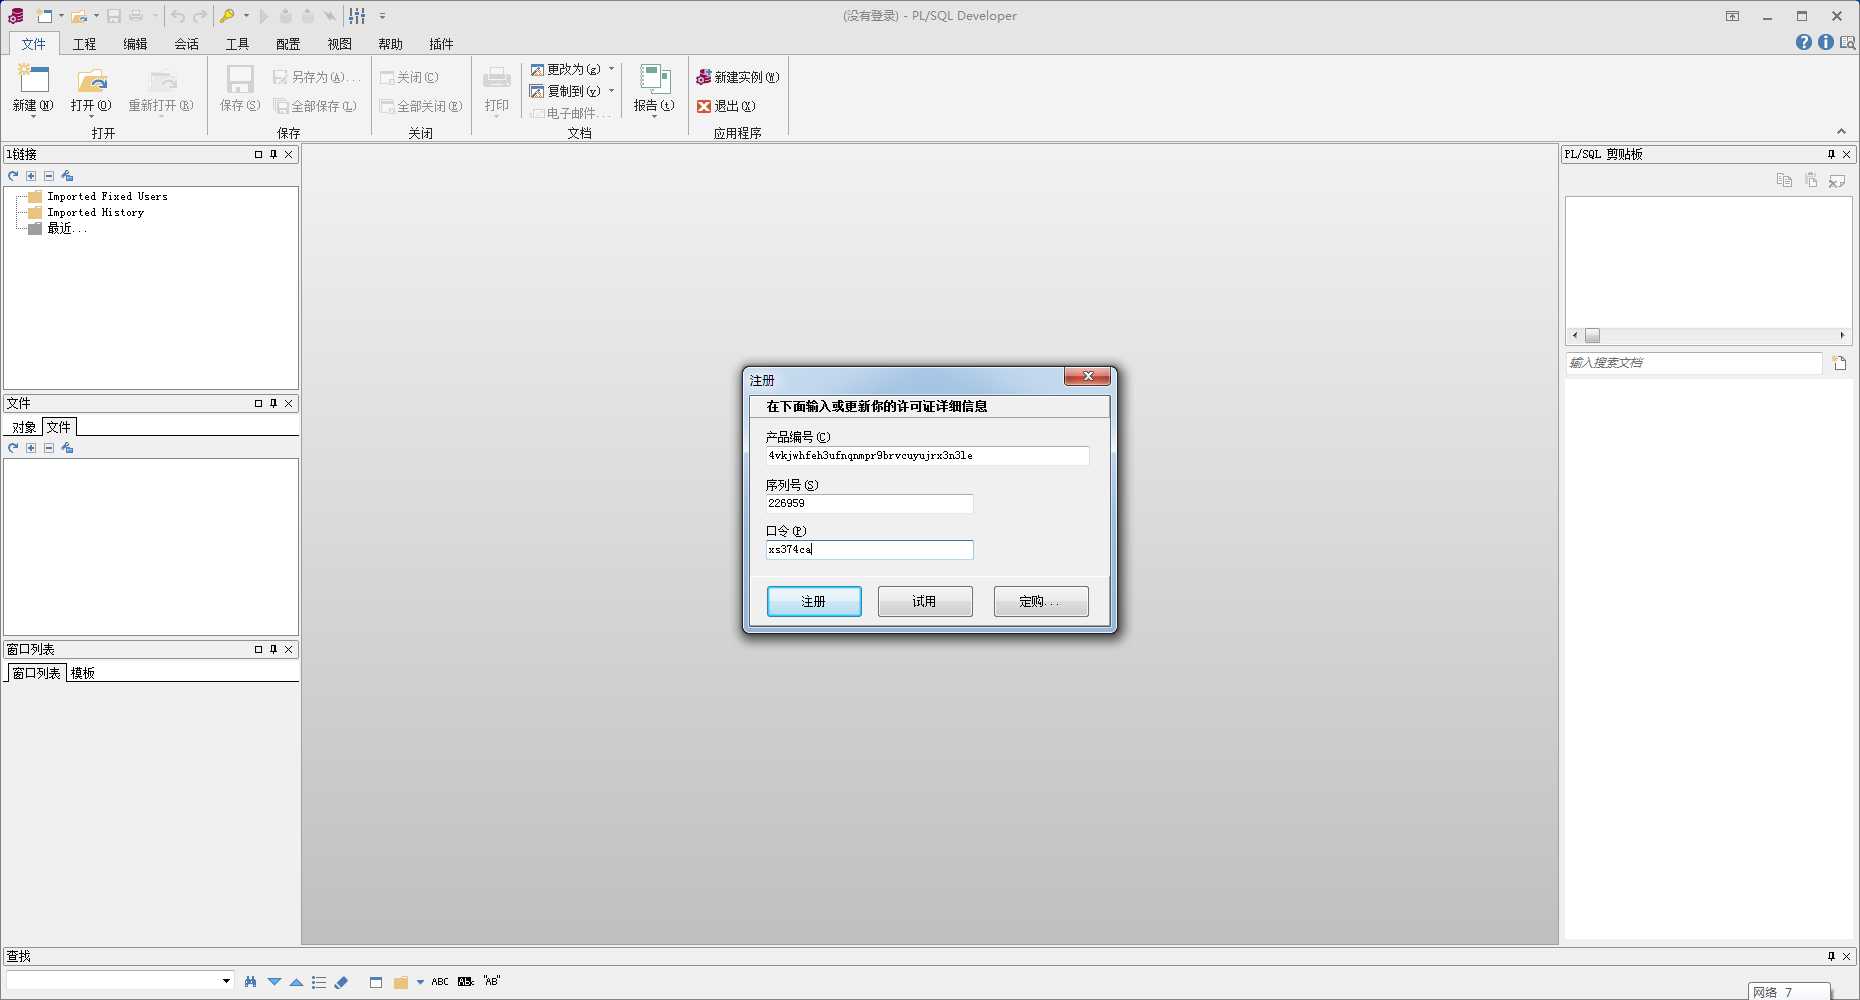Viewport: 1860px width, 1000px height.
Task: Click refresh icon in 文件 panel toolbar
Action: coord(13,448)
